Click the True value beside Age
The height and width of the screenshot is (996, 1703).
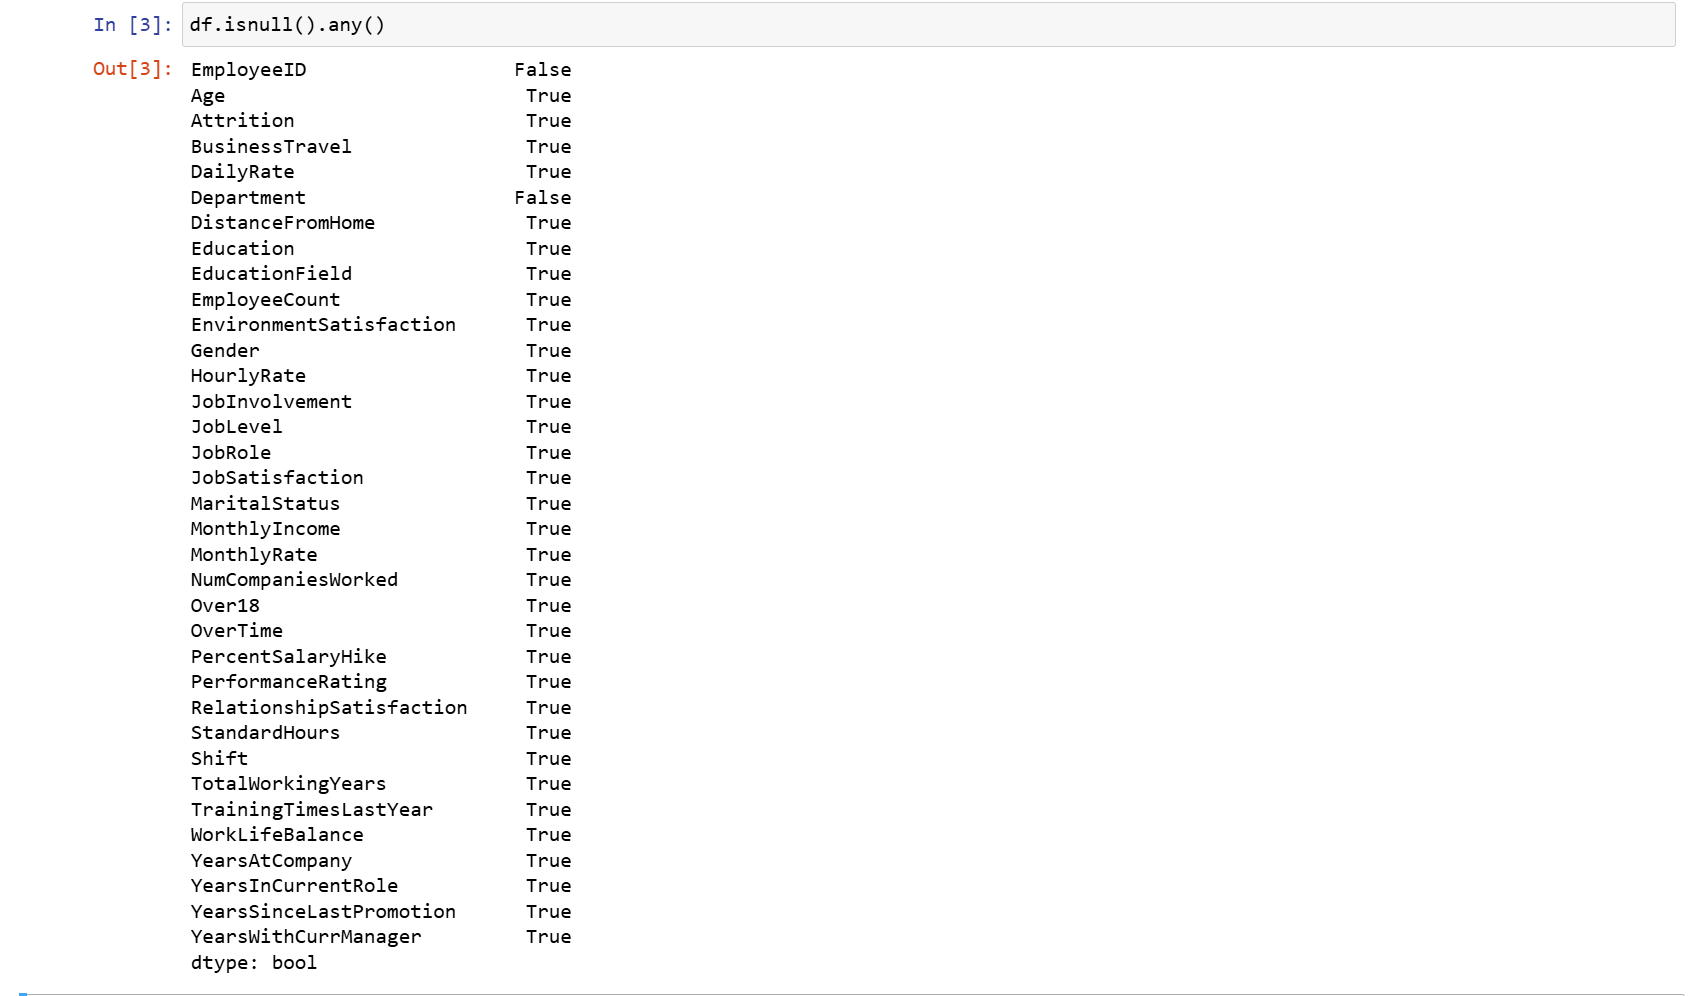548,96
